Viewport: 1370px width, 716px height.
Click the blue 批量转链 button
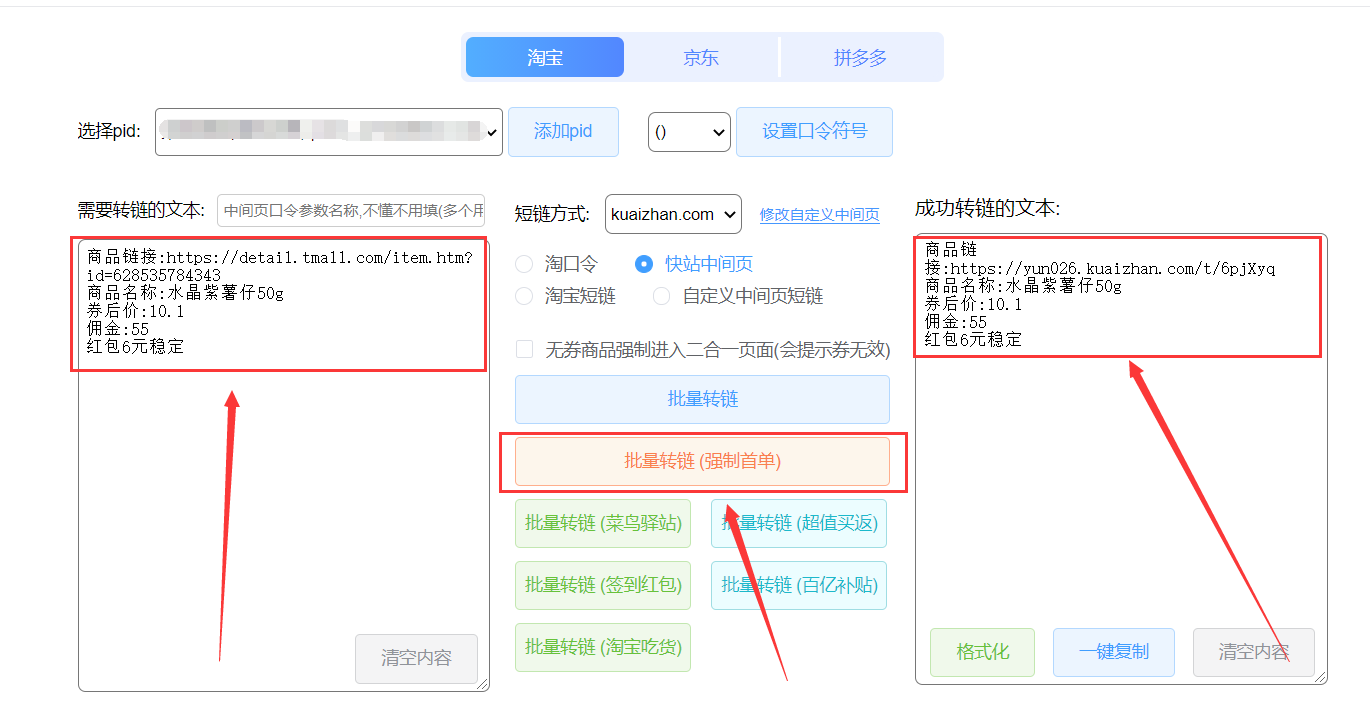702,399
